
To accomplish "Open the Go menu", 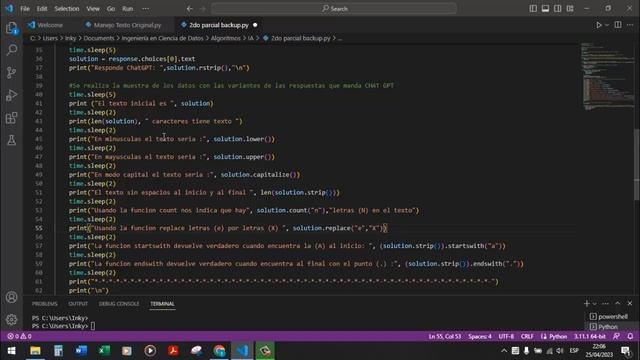I will (111, 9).
